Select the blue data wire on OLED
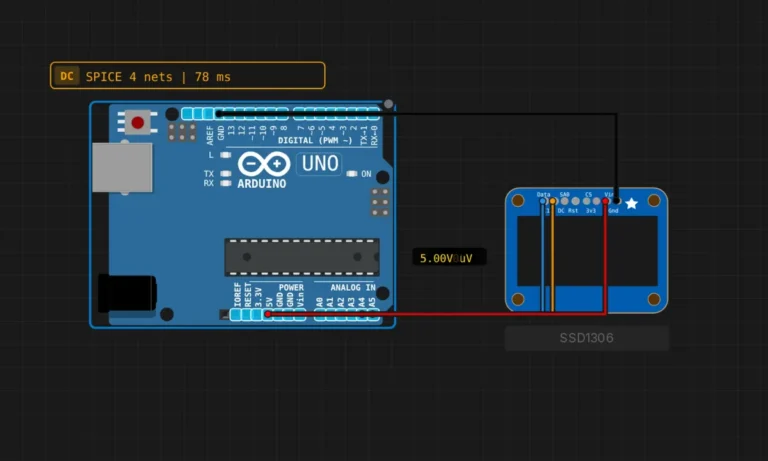The width and height of the screenshot is (768, 461). (542, 255)
